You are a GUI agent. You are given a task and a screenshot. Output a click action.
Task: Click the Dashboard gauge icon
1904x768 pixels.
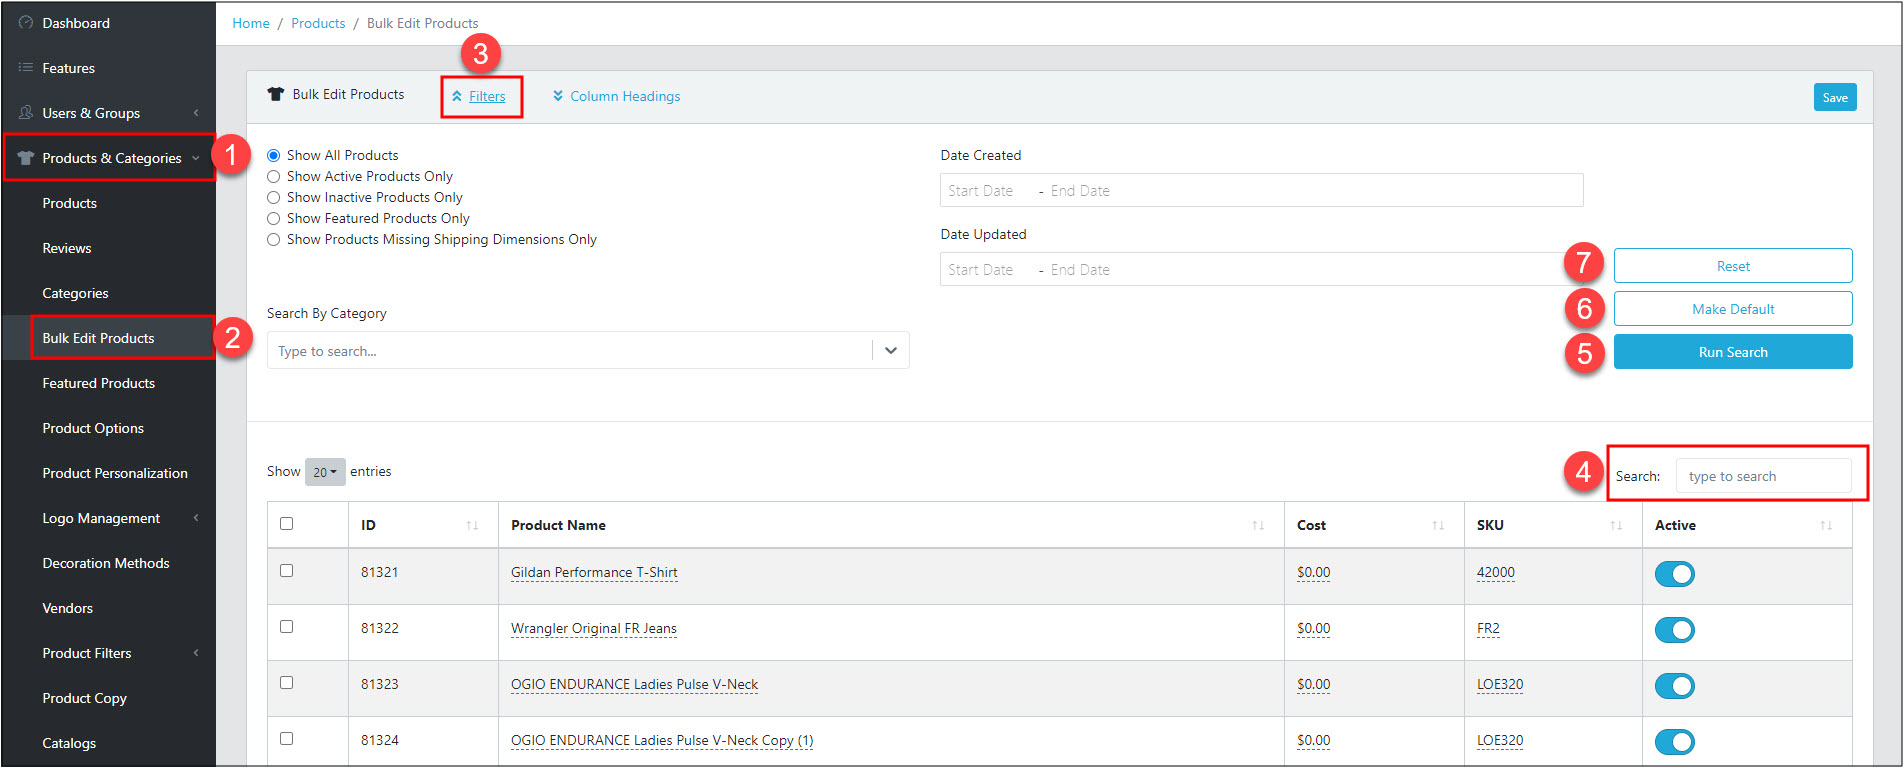pyautogui.click(x=26, y=23)
